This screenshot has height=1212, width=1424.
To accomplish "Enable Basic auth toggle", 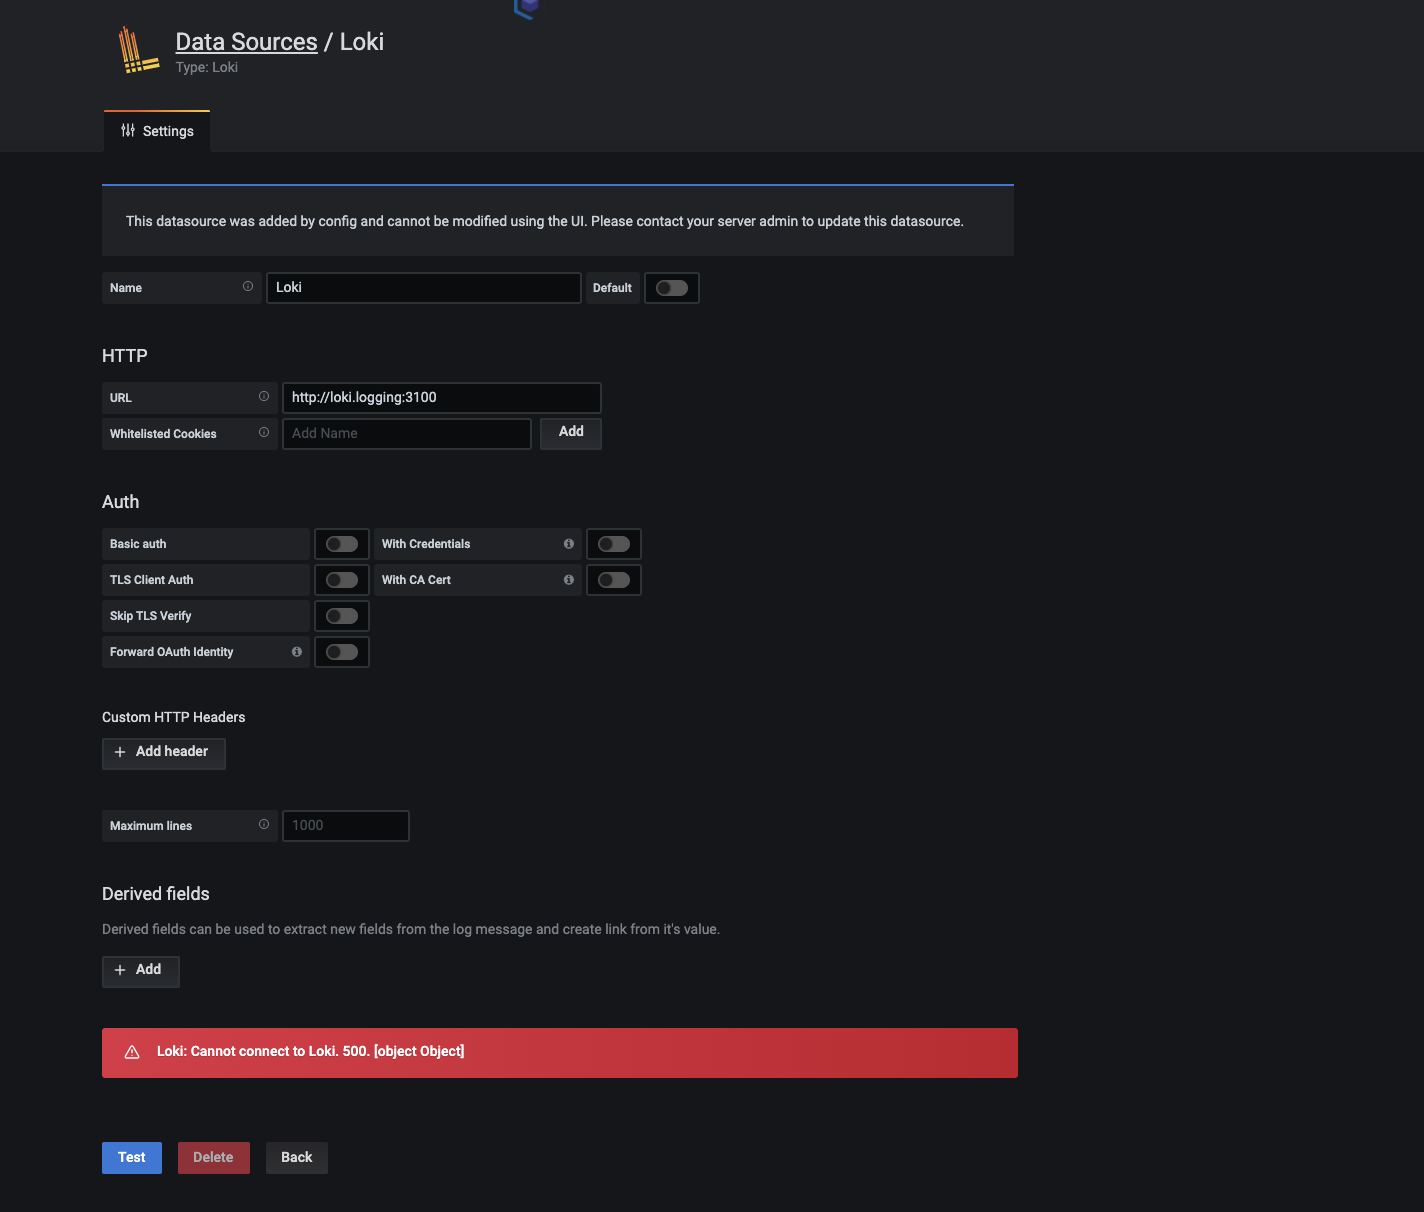I will point(342,544).
